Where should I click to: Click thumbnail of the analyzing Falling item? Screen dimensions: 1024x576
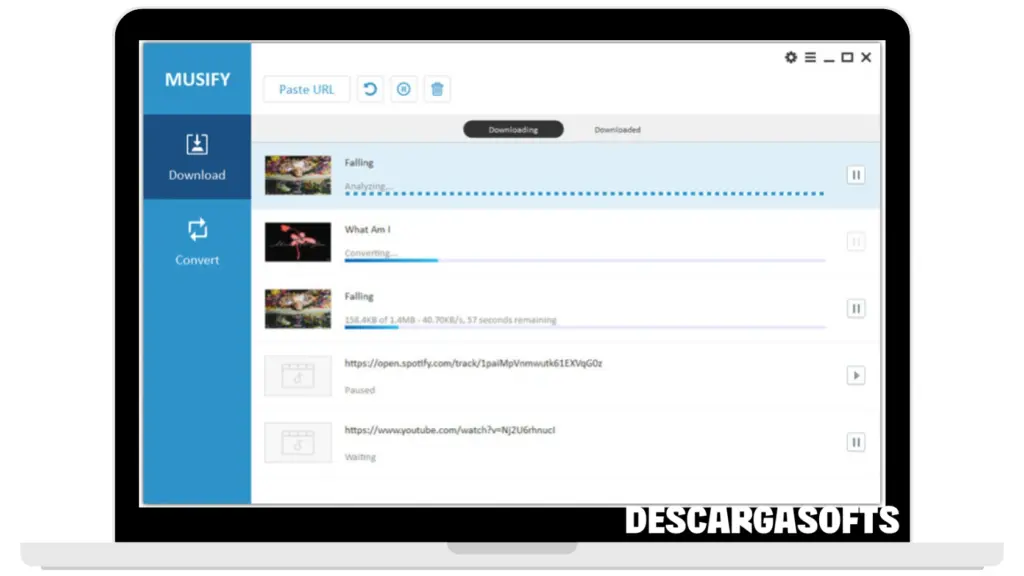coord(298,175)
